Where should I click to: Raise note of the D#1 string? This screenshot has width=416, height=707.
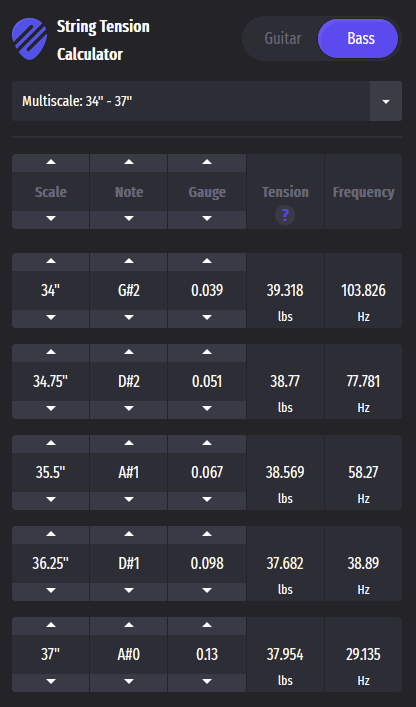(129, 535)
